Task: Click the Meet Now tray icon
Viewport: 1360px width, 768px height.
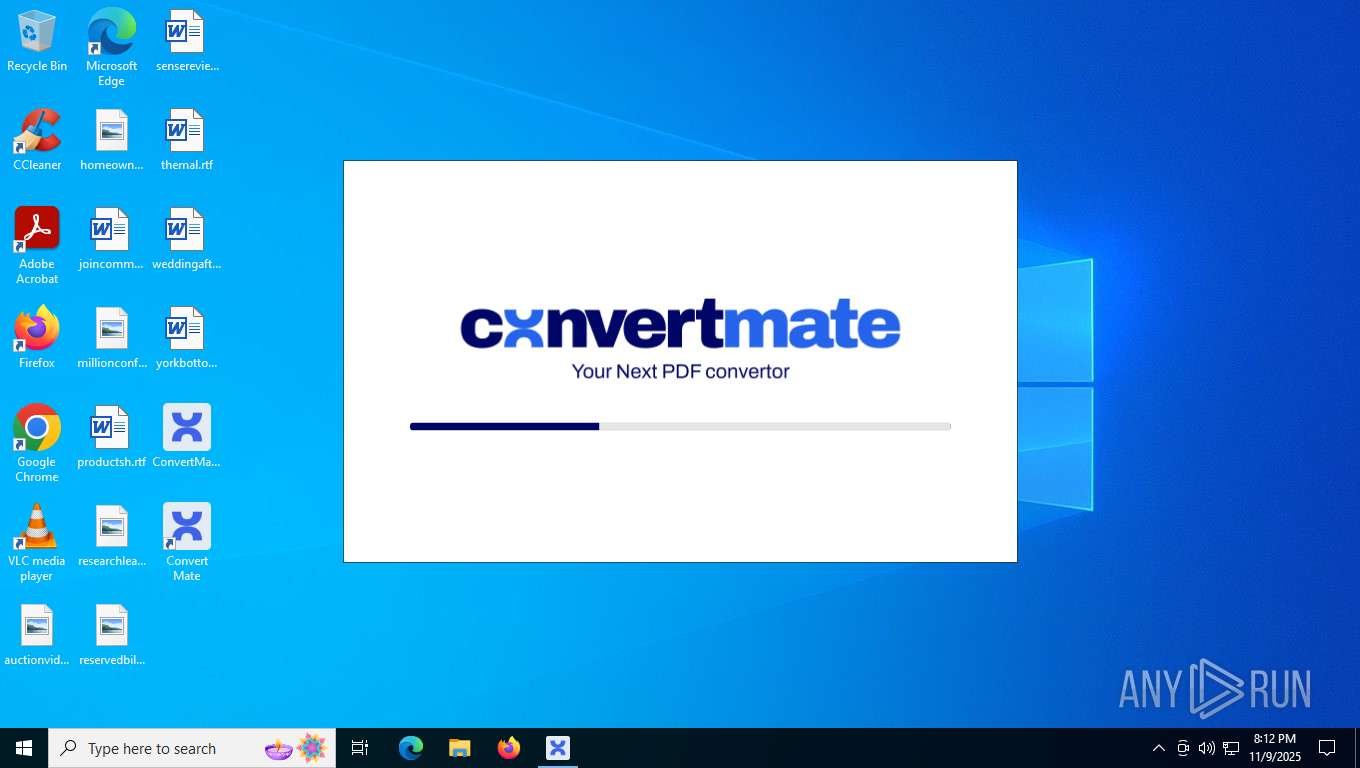Action: point(1183,748)
